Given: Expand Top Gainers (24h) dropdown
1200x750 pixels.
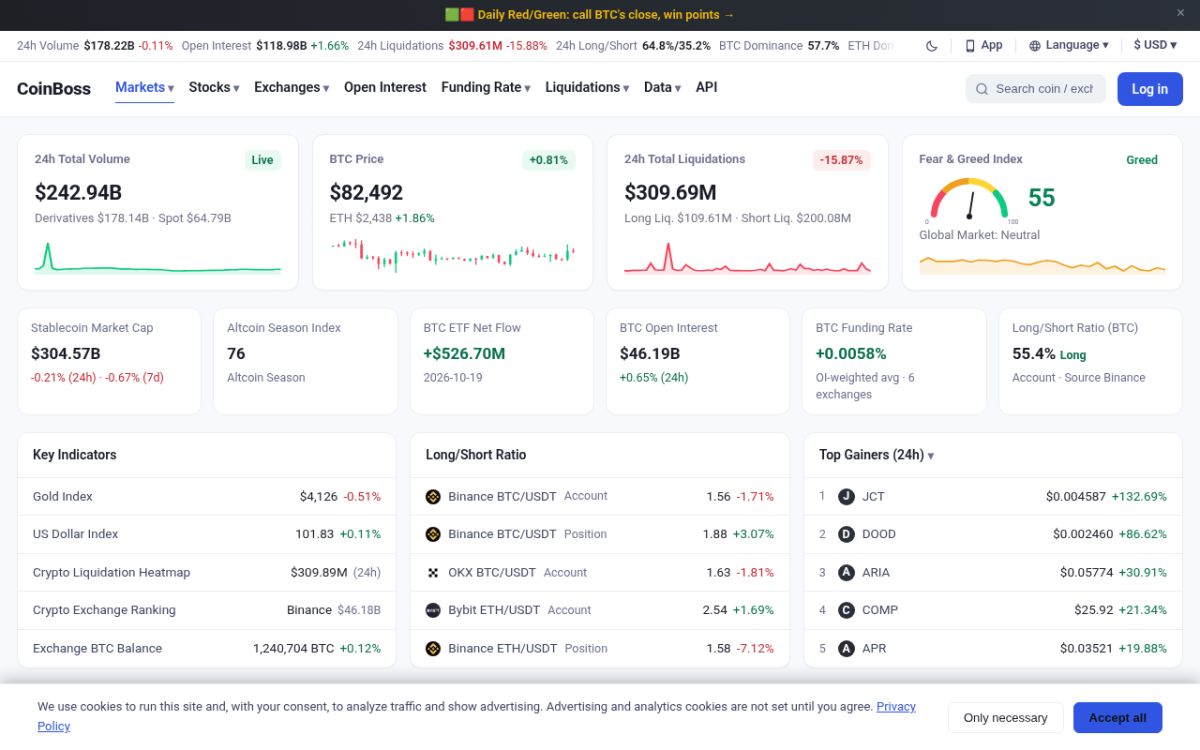Looking at the screenshot, I should point(877,455).
